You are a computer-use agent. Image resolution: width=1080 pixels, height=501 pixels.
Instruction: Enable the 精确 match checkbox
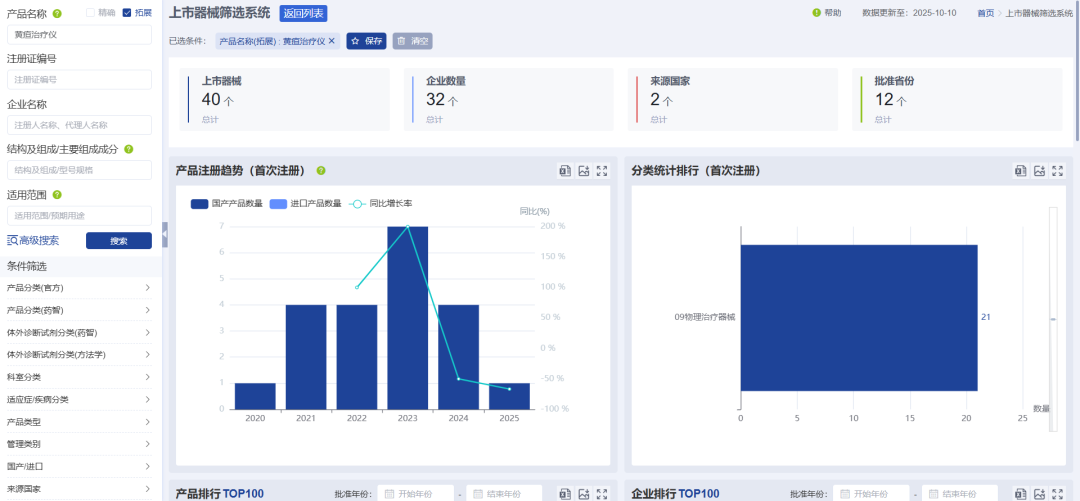tap(90, 12)
